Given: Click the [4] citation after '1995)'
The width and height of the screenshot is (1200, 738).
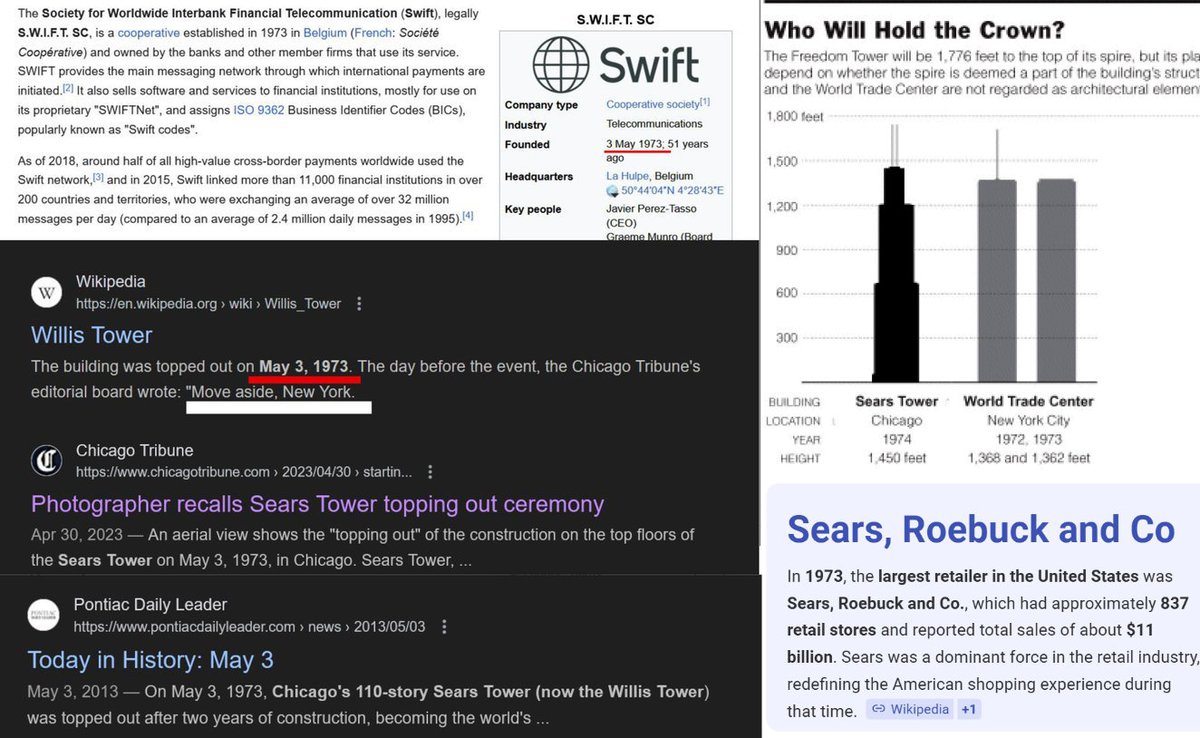Looking at the screenshot, I should (x=467, y=216).
